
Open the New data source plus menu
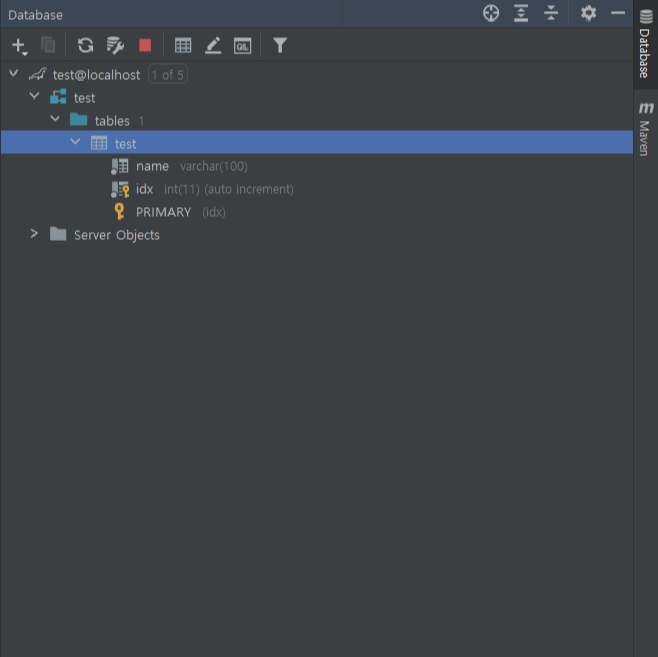coord(19,46)
